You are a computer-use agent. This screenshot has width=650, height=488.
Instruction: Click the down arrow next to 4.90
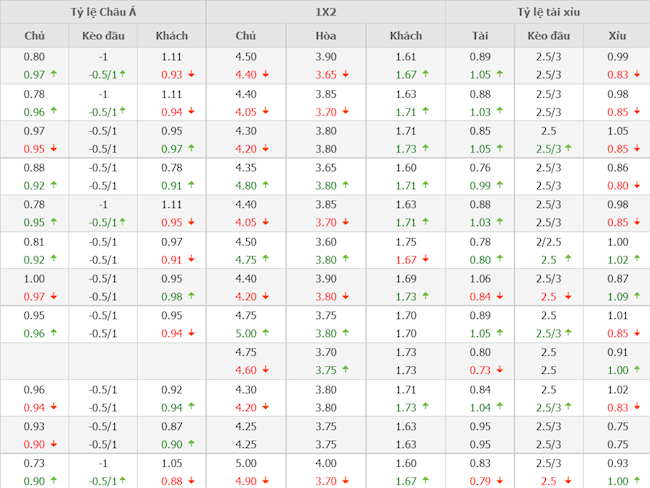[x=267, y=481]
